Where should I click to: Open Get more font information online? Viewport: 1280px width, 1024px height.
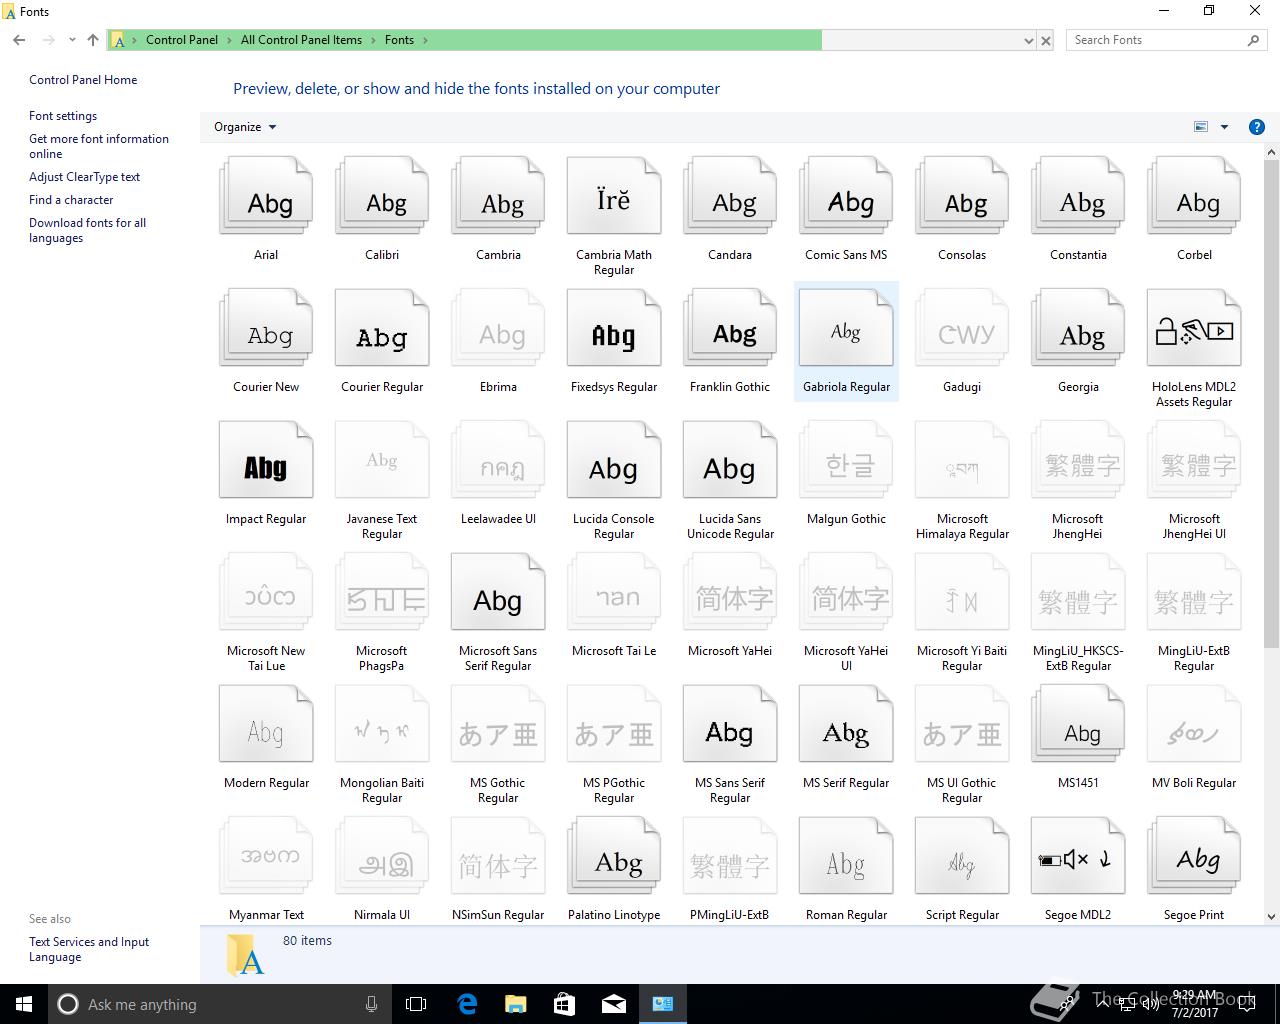coord(99,146)
